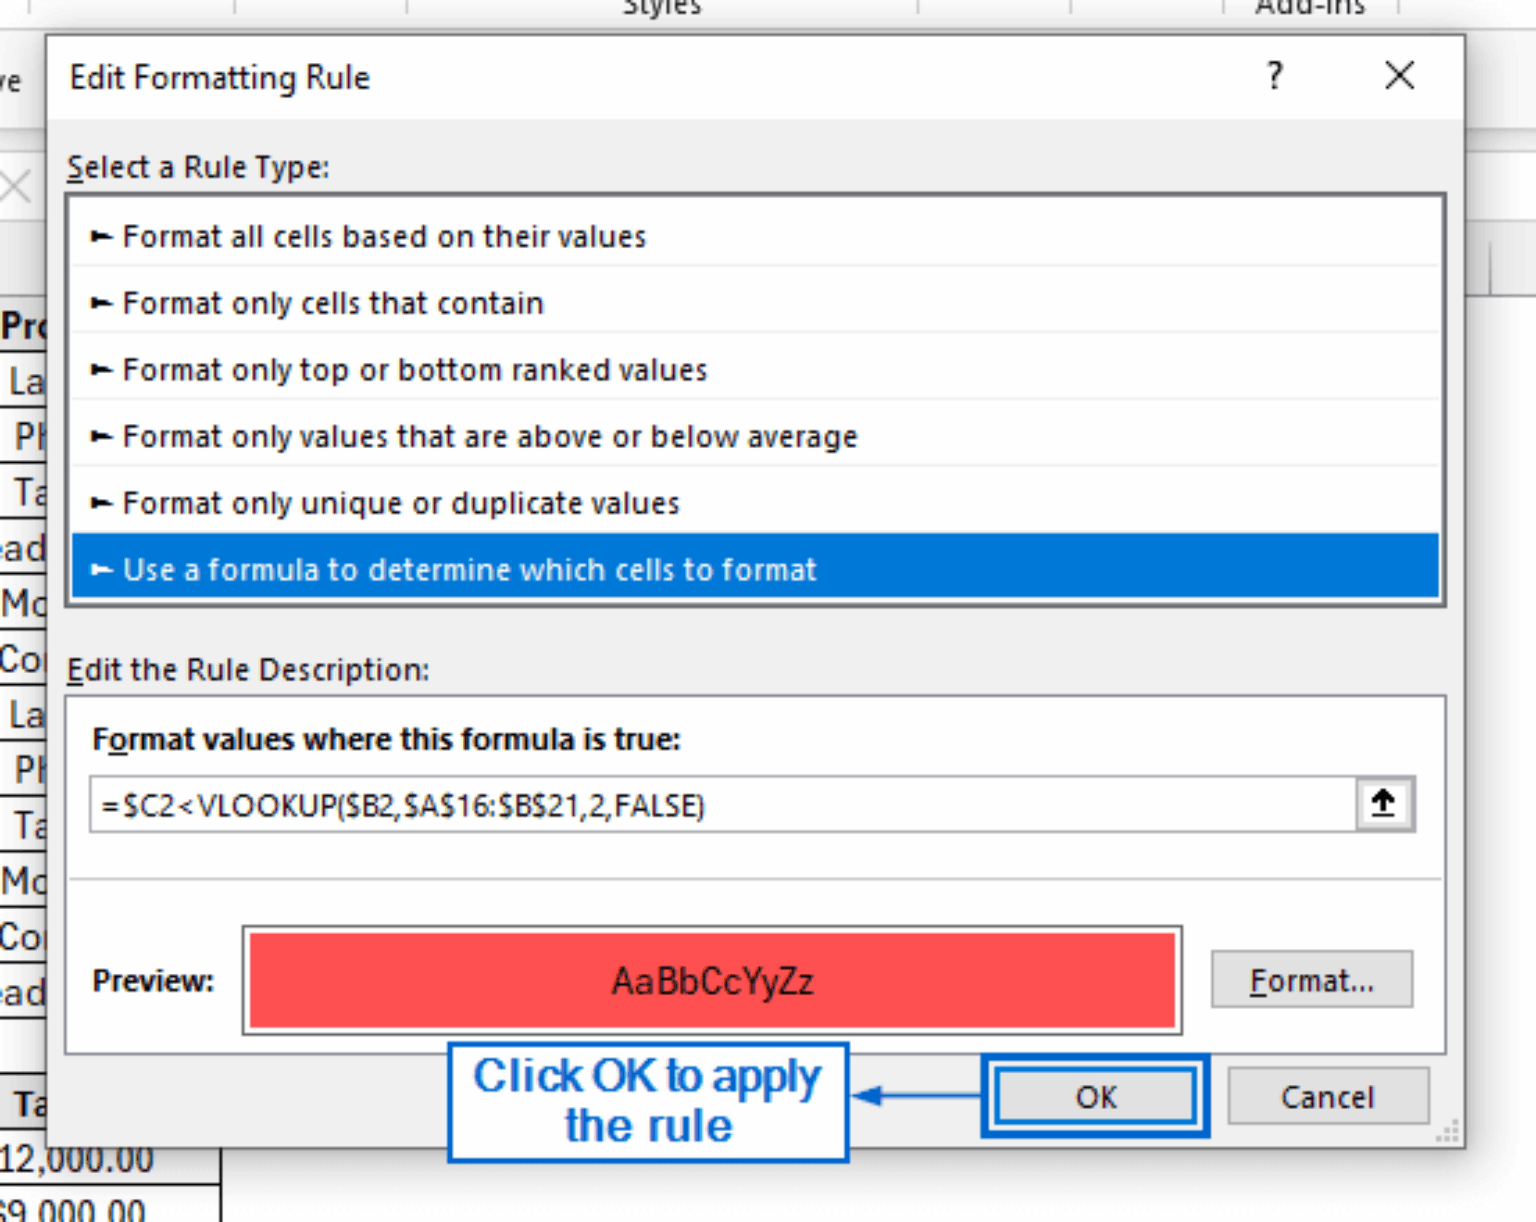
Task: Pick "Format only top or bottom ranked values"
Action: pos(414,370)
